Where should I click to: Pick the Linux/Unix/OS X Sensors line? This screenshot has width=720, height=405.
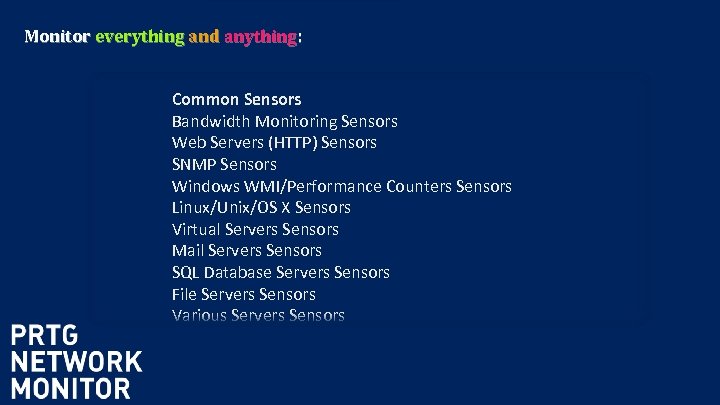click(261, 207)
